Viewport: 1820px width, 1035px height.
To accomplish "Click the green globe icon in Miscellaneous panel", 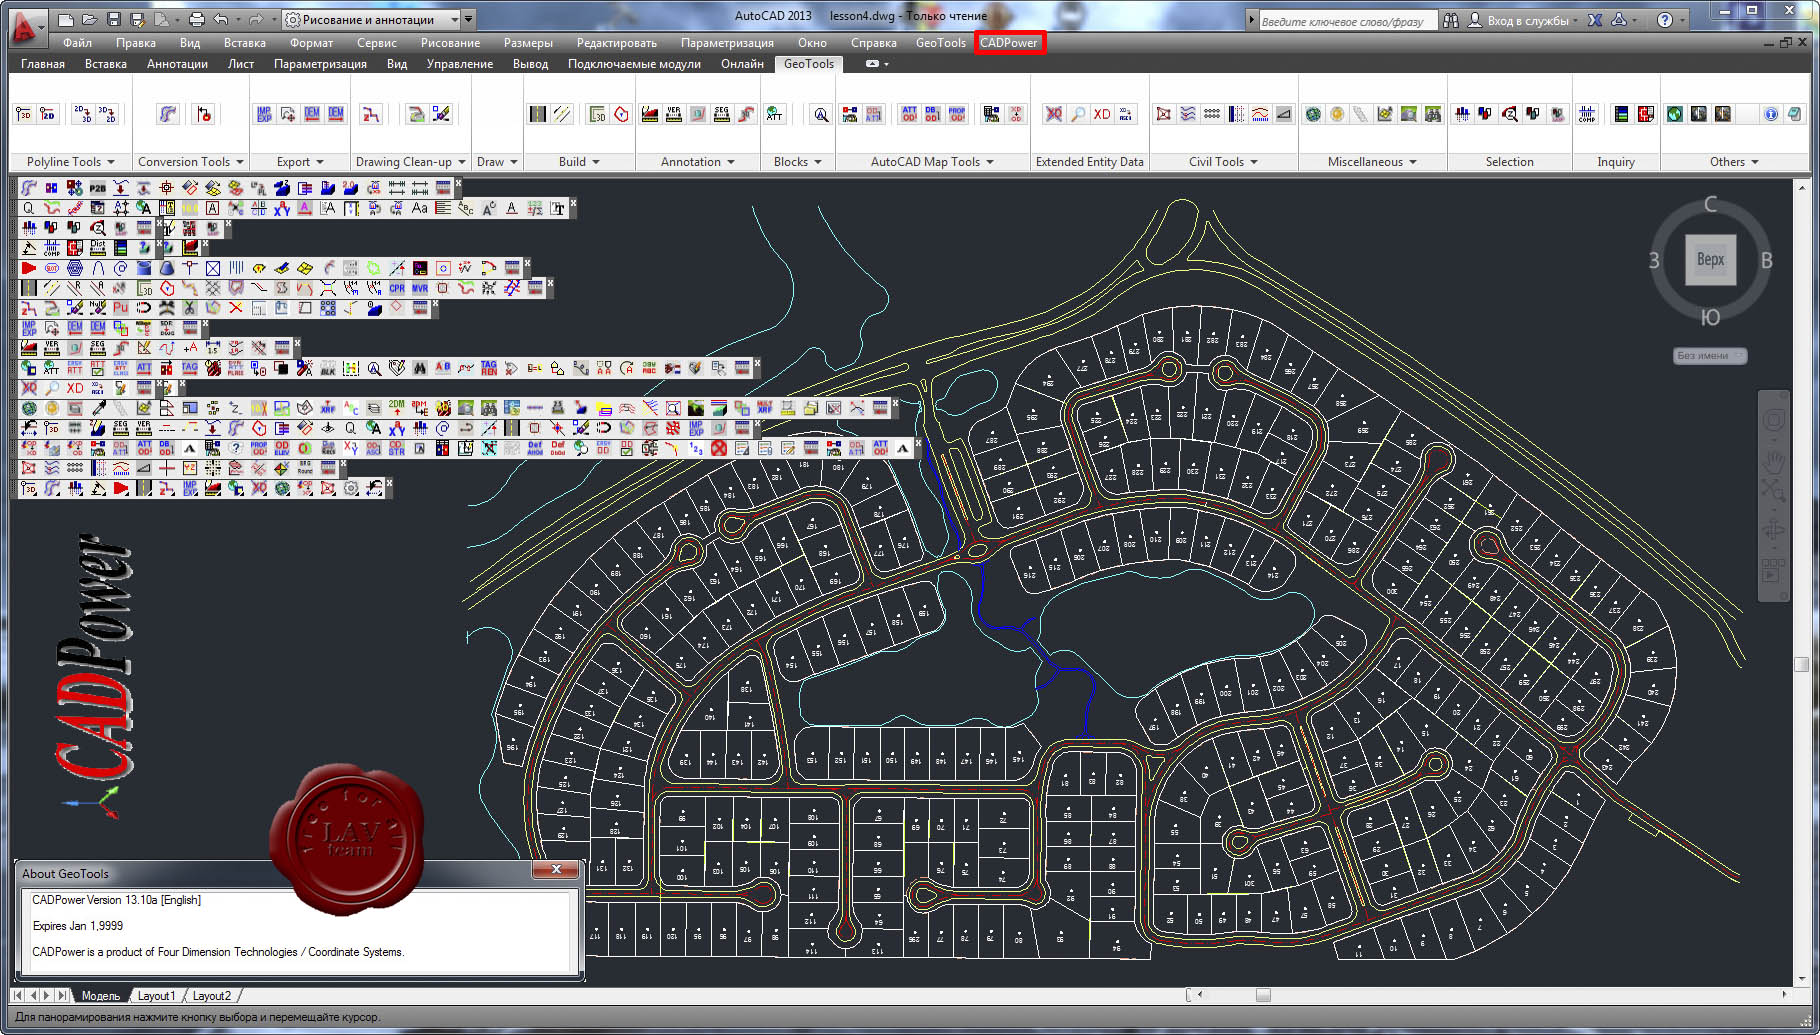I will (x=1314, y=114).
